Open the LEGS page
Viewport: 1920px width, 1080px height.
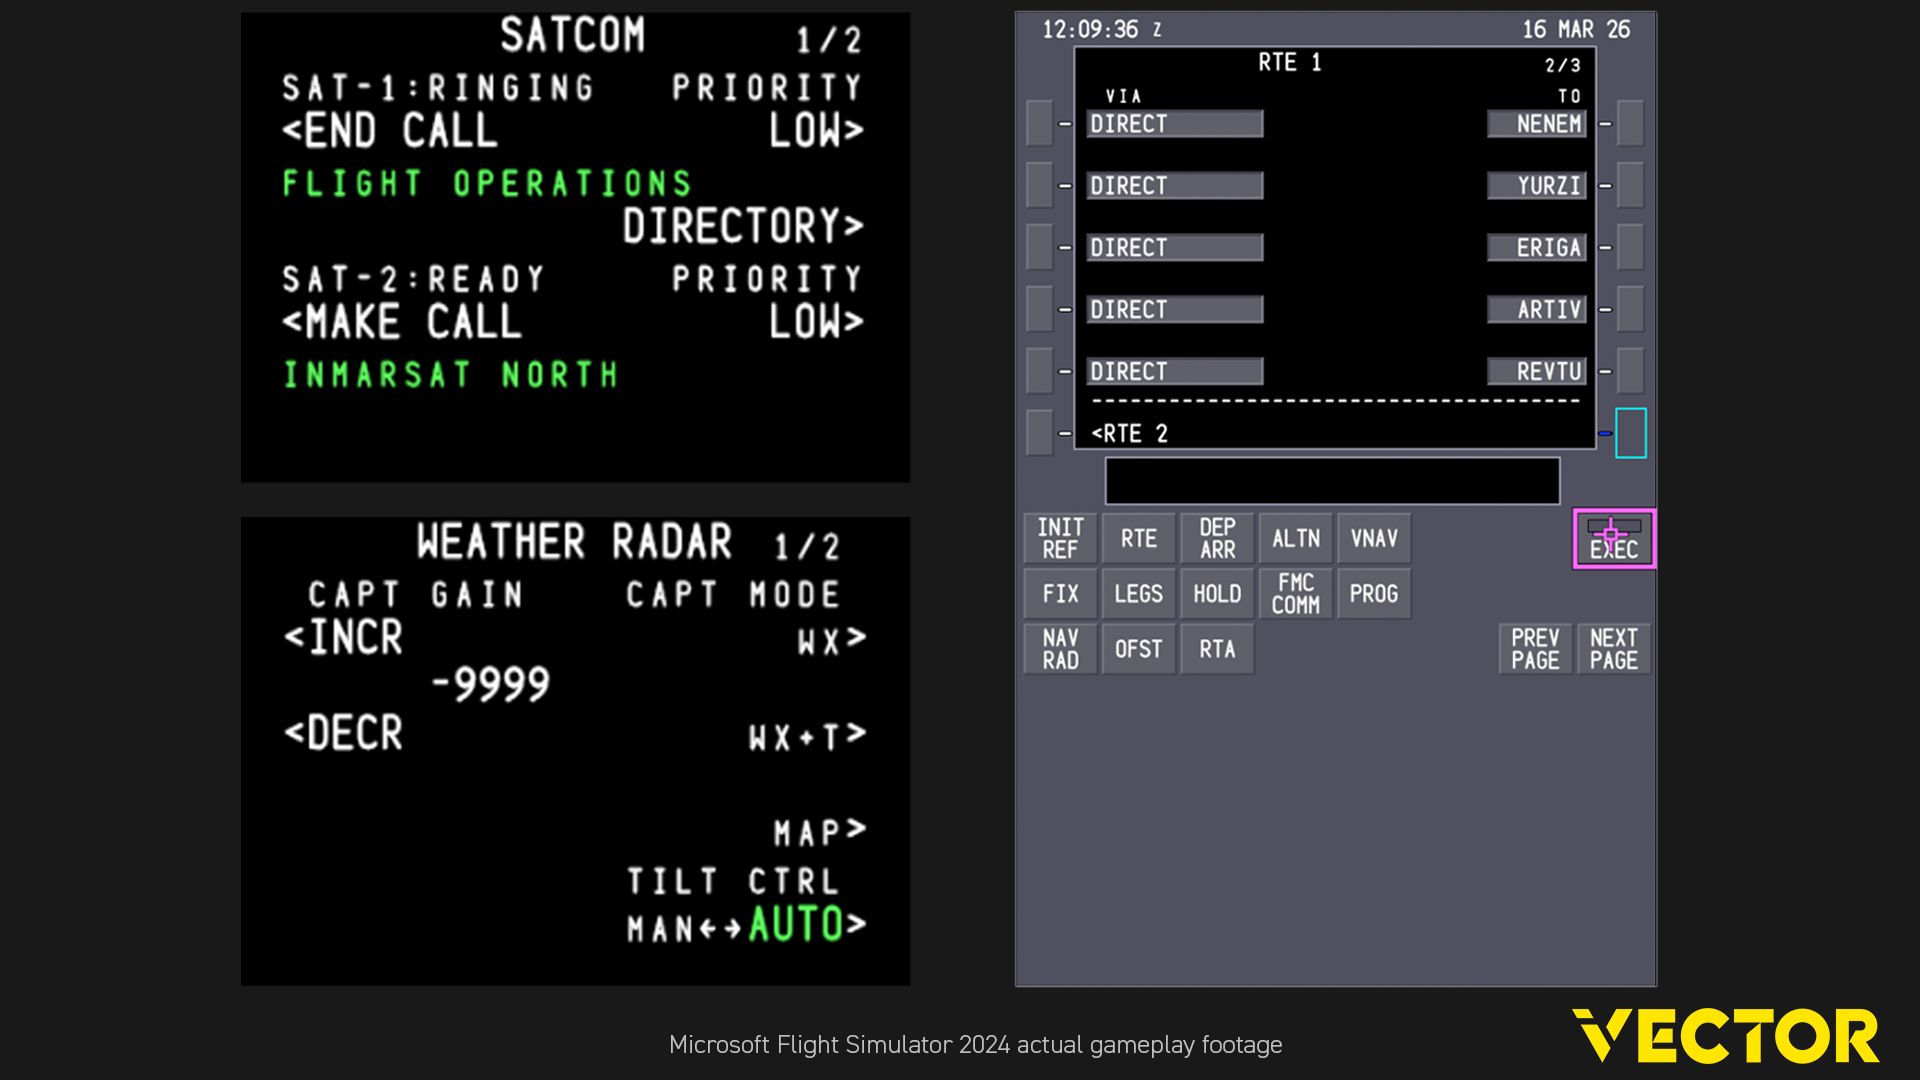pyautogui.click(x=1138, y=594)
